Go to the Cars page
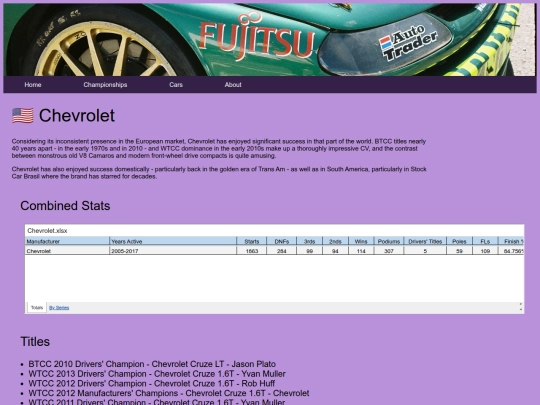The height and width of the screenshot is (405, 540). (x=176, y=85)
